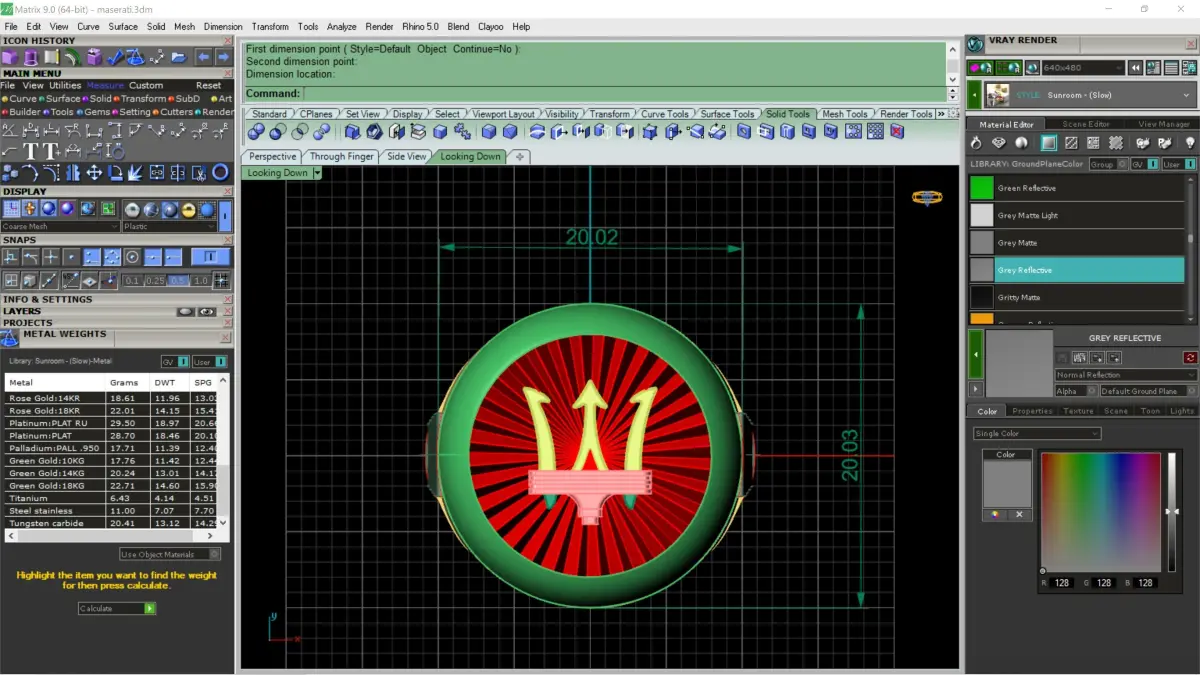Click the chrome sphere display material icon
This screenshot has width=1200, height=675.
(133, 209)
